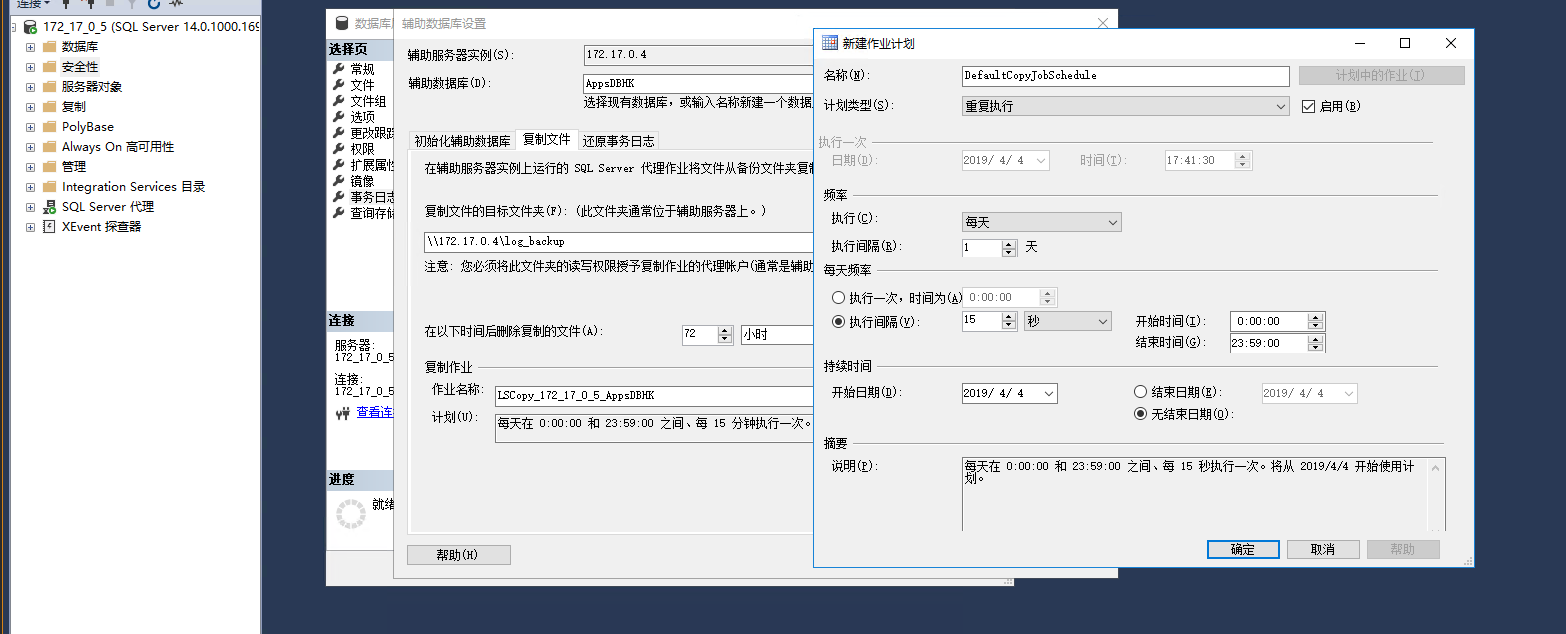
Task: Switch to the 初始化辅助数据库 tab
Action: click(460, 140)
